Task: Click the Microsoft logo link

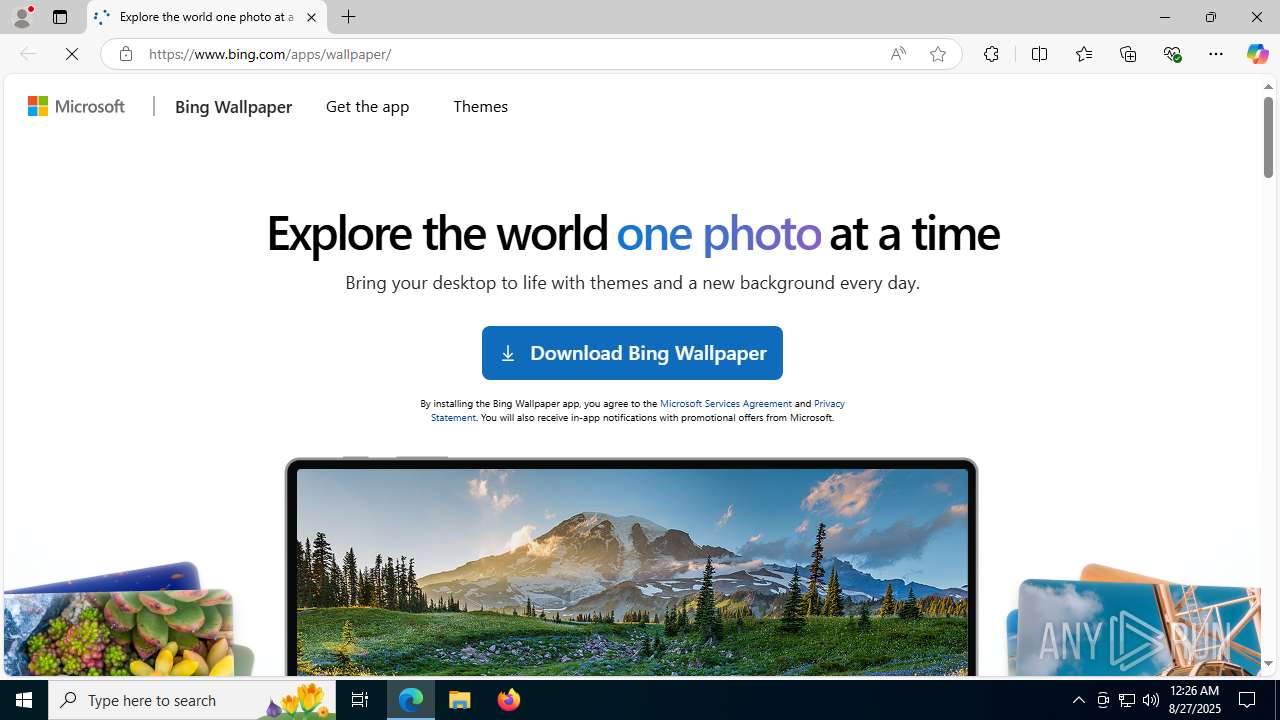Action: pyautogui.click(x=77, y=106)
